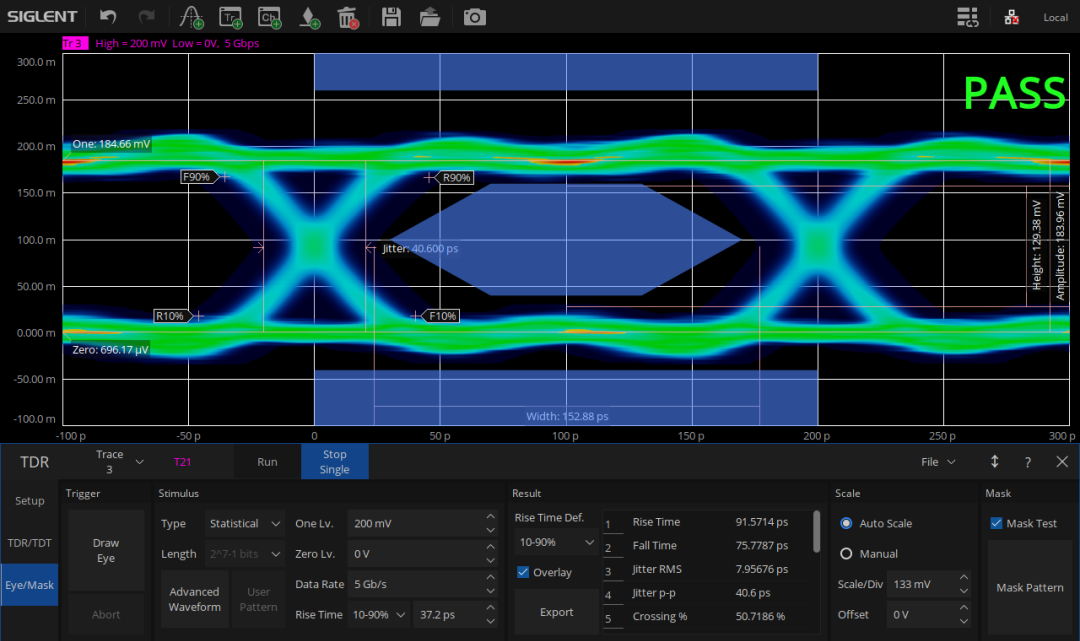The height and width of the screenshot is (641, 1080).
Task: Click the Undo arrow icon
Action: tap(108, 17)
